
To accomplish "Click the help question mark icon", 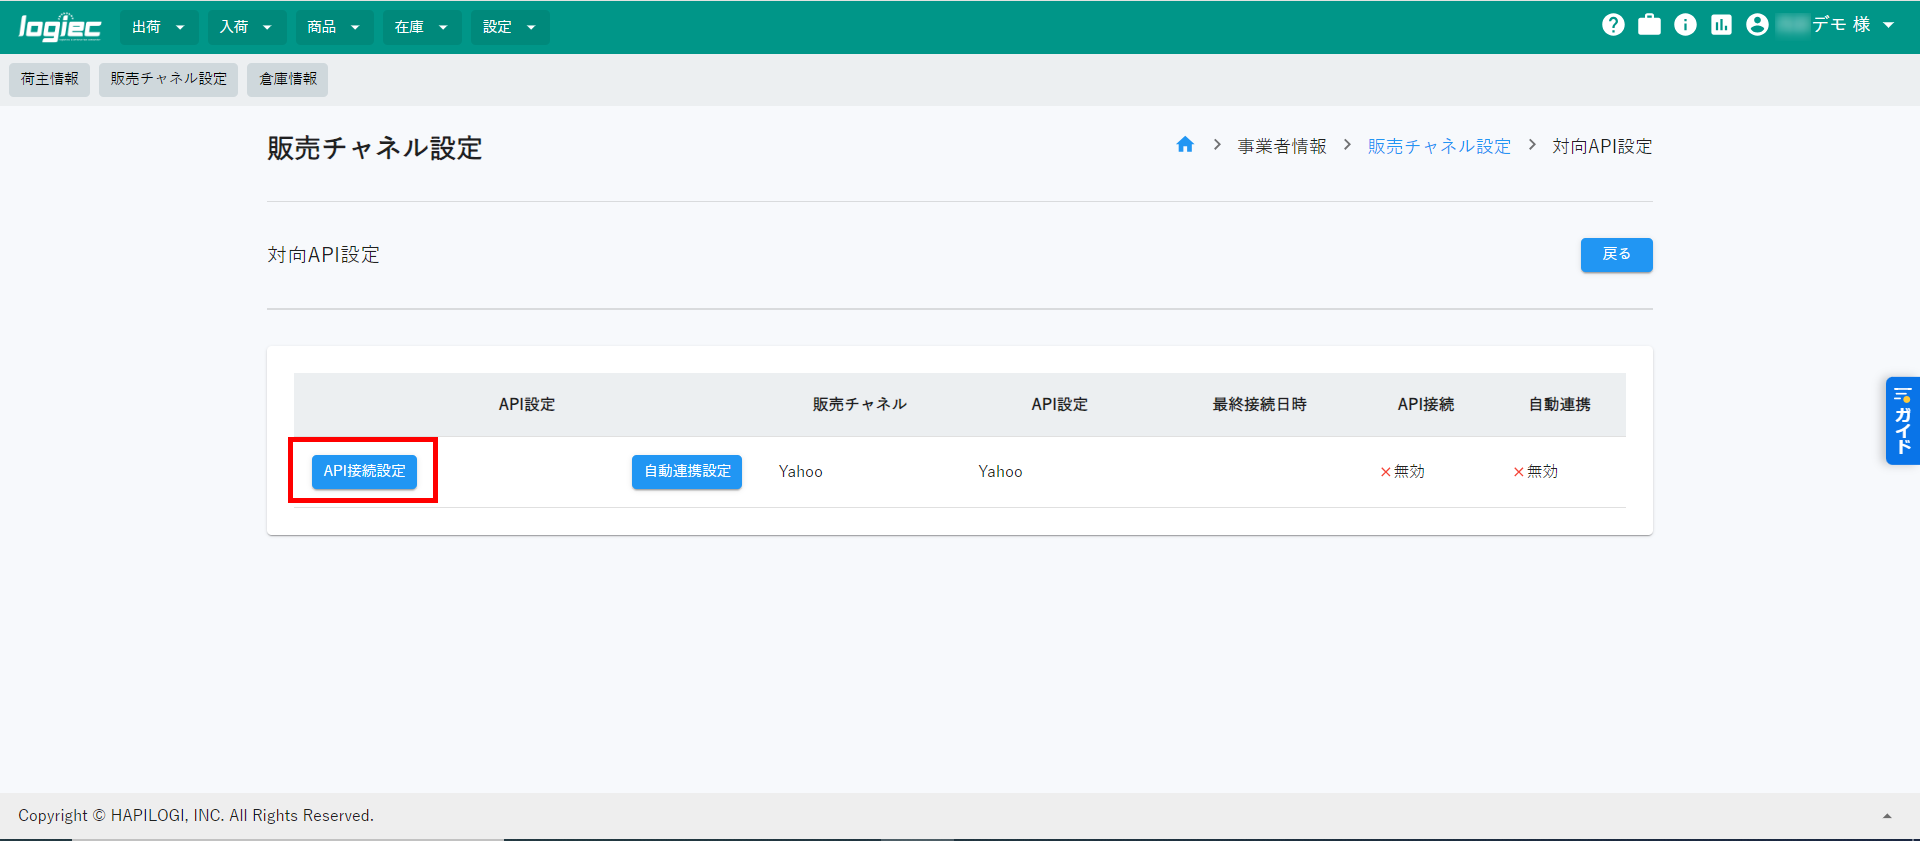I will [1613, 25].
